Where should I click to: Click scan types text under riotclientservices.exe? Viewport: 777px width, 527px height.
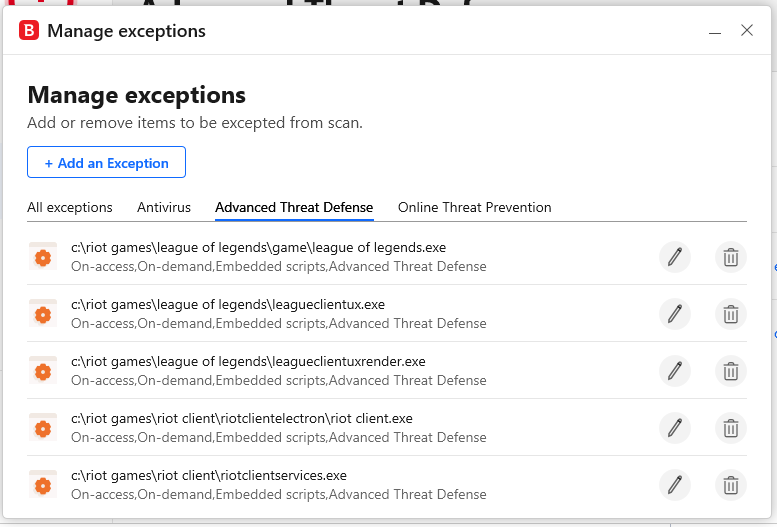pyautogui.click(x=279, y=495)
